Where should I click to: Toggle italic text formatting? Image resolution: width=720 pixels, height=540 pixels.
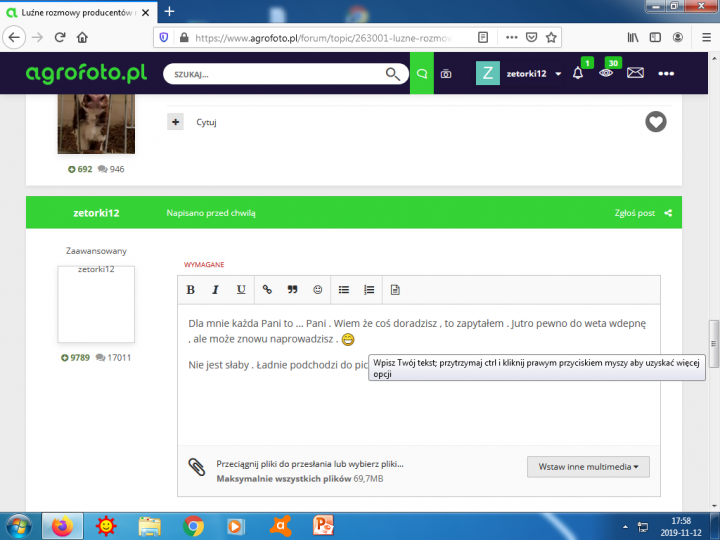(x=215, y=290)
